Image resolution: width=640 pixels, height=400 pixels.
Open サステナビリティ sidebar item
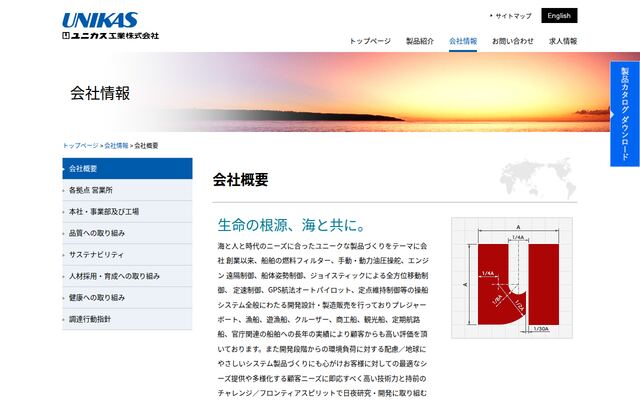pyautogui.click(x=127, y=255)
